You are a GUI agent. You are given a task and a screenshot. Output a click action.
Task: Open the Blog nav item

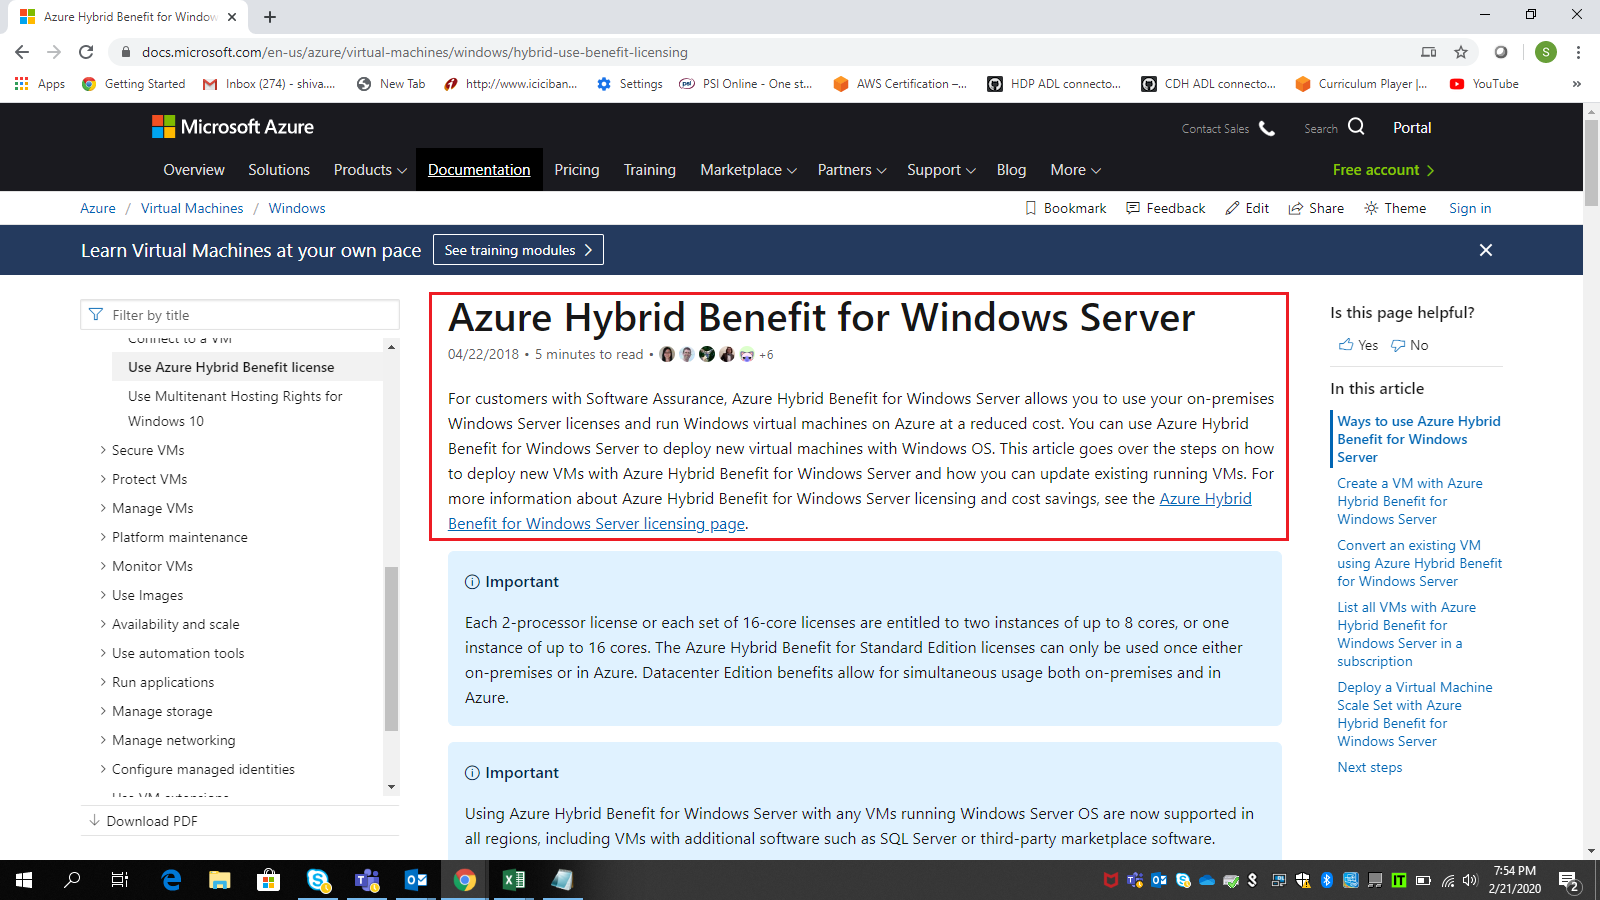pos(1011,170)
